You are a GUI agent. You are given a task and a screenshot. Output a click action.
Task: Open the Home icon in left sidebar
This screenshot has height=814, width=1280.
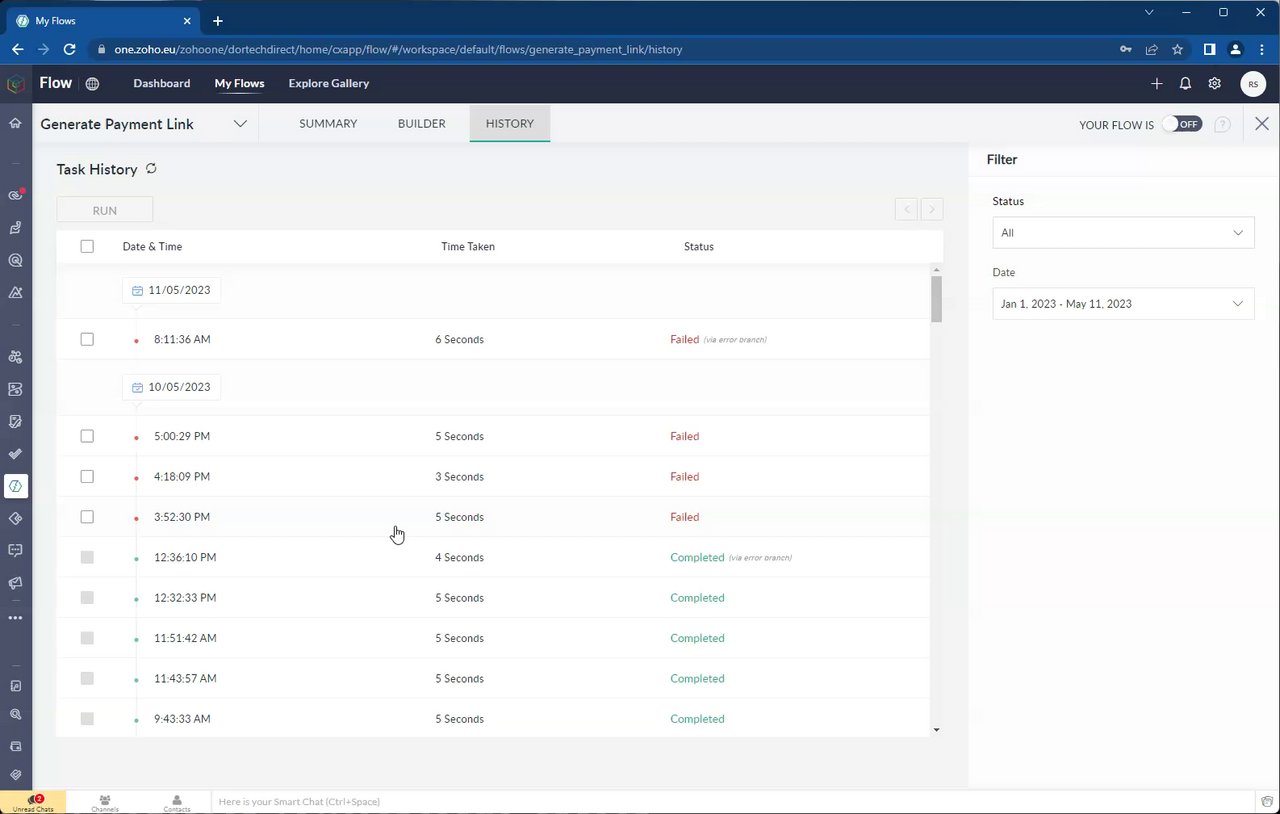(x=15, y=123)
